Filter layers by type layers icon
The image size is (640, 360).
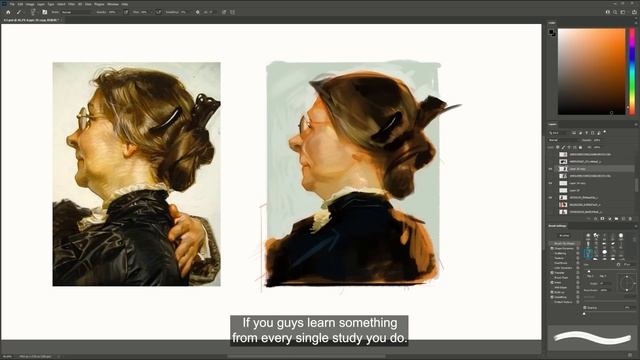(587, 133)
